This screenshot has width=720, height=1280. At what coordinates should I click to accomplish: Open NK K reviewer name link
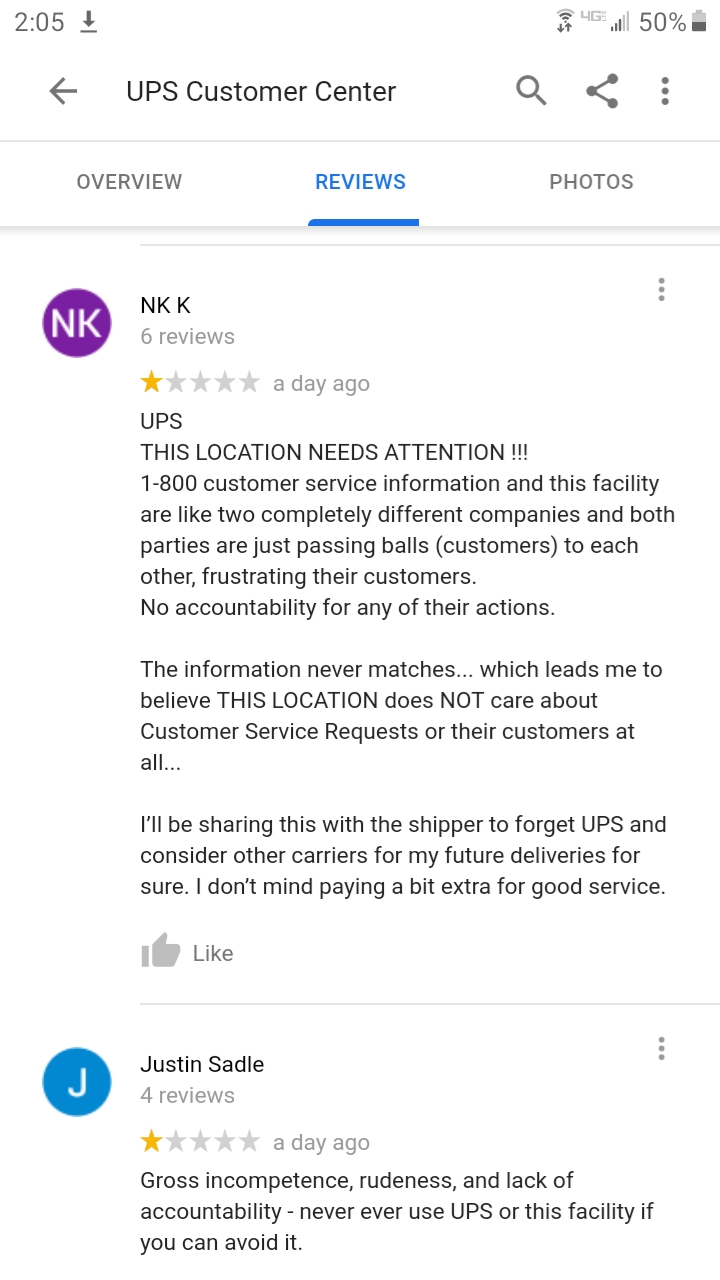point(165,306)
